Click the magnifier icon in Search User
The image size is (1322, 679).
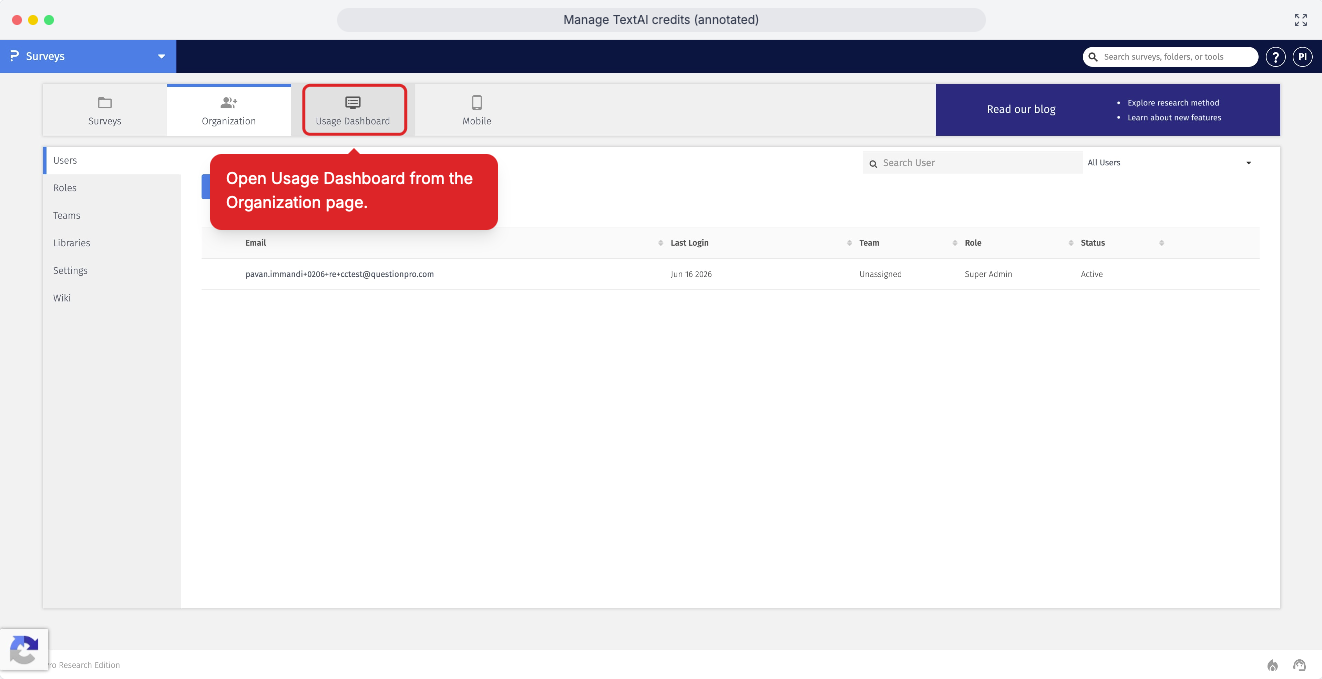pos(873,163)
